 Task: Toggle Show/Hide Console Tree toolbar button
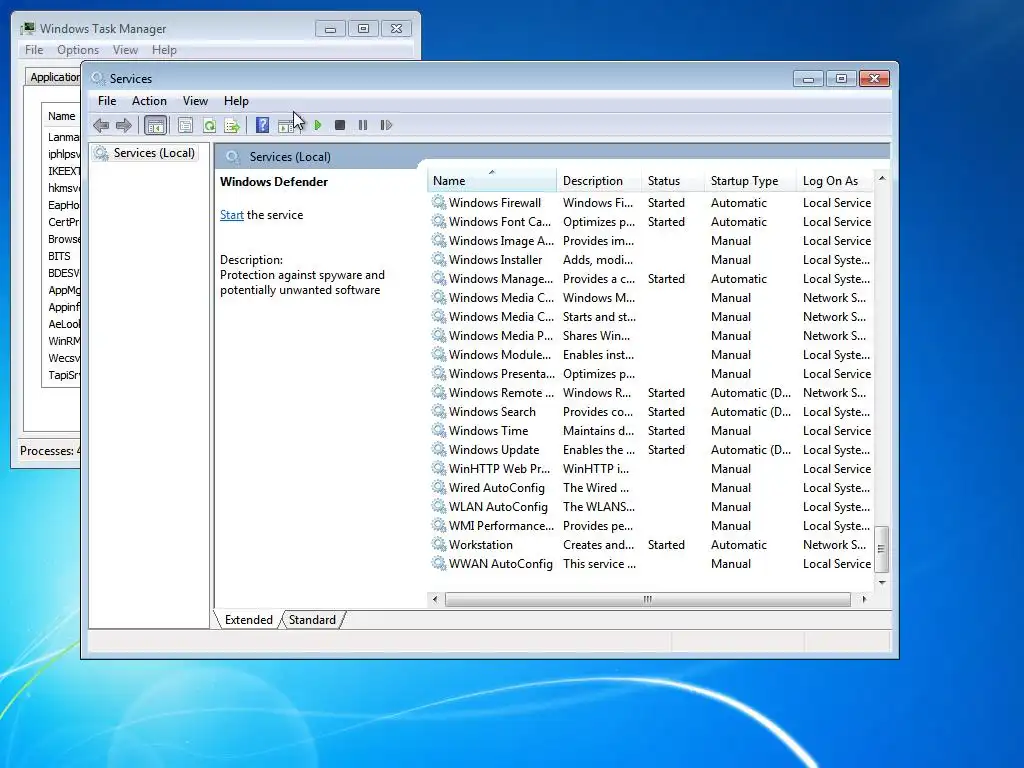(x=155, y=125)
